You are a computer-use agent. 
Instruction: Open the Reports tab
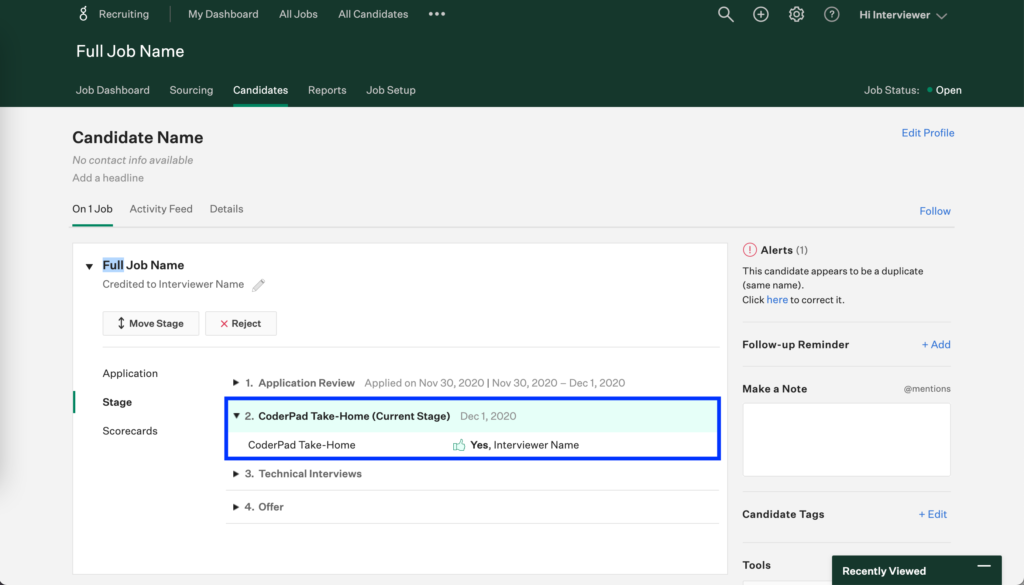[x=327, y=90]
